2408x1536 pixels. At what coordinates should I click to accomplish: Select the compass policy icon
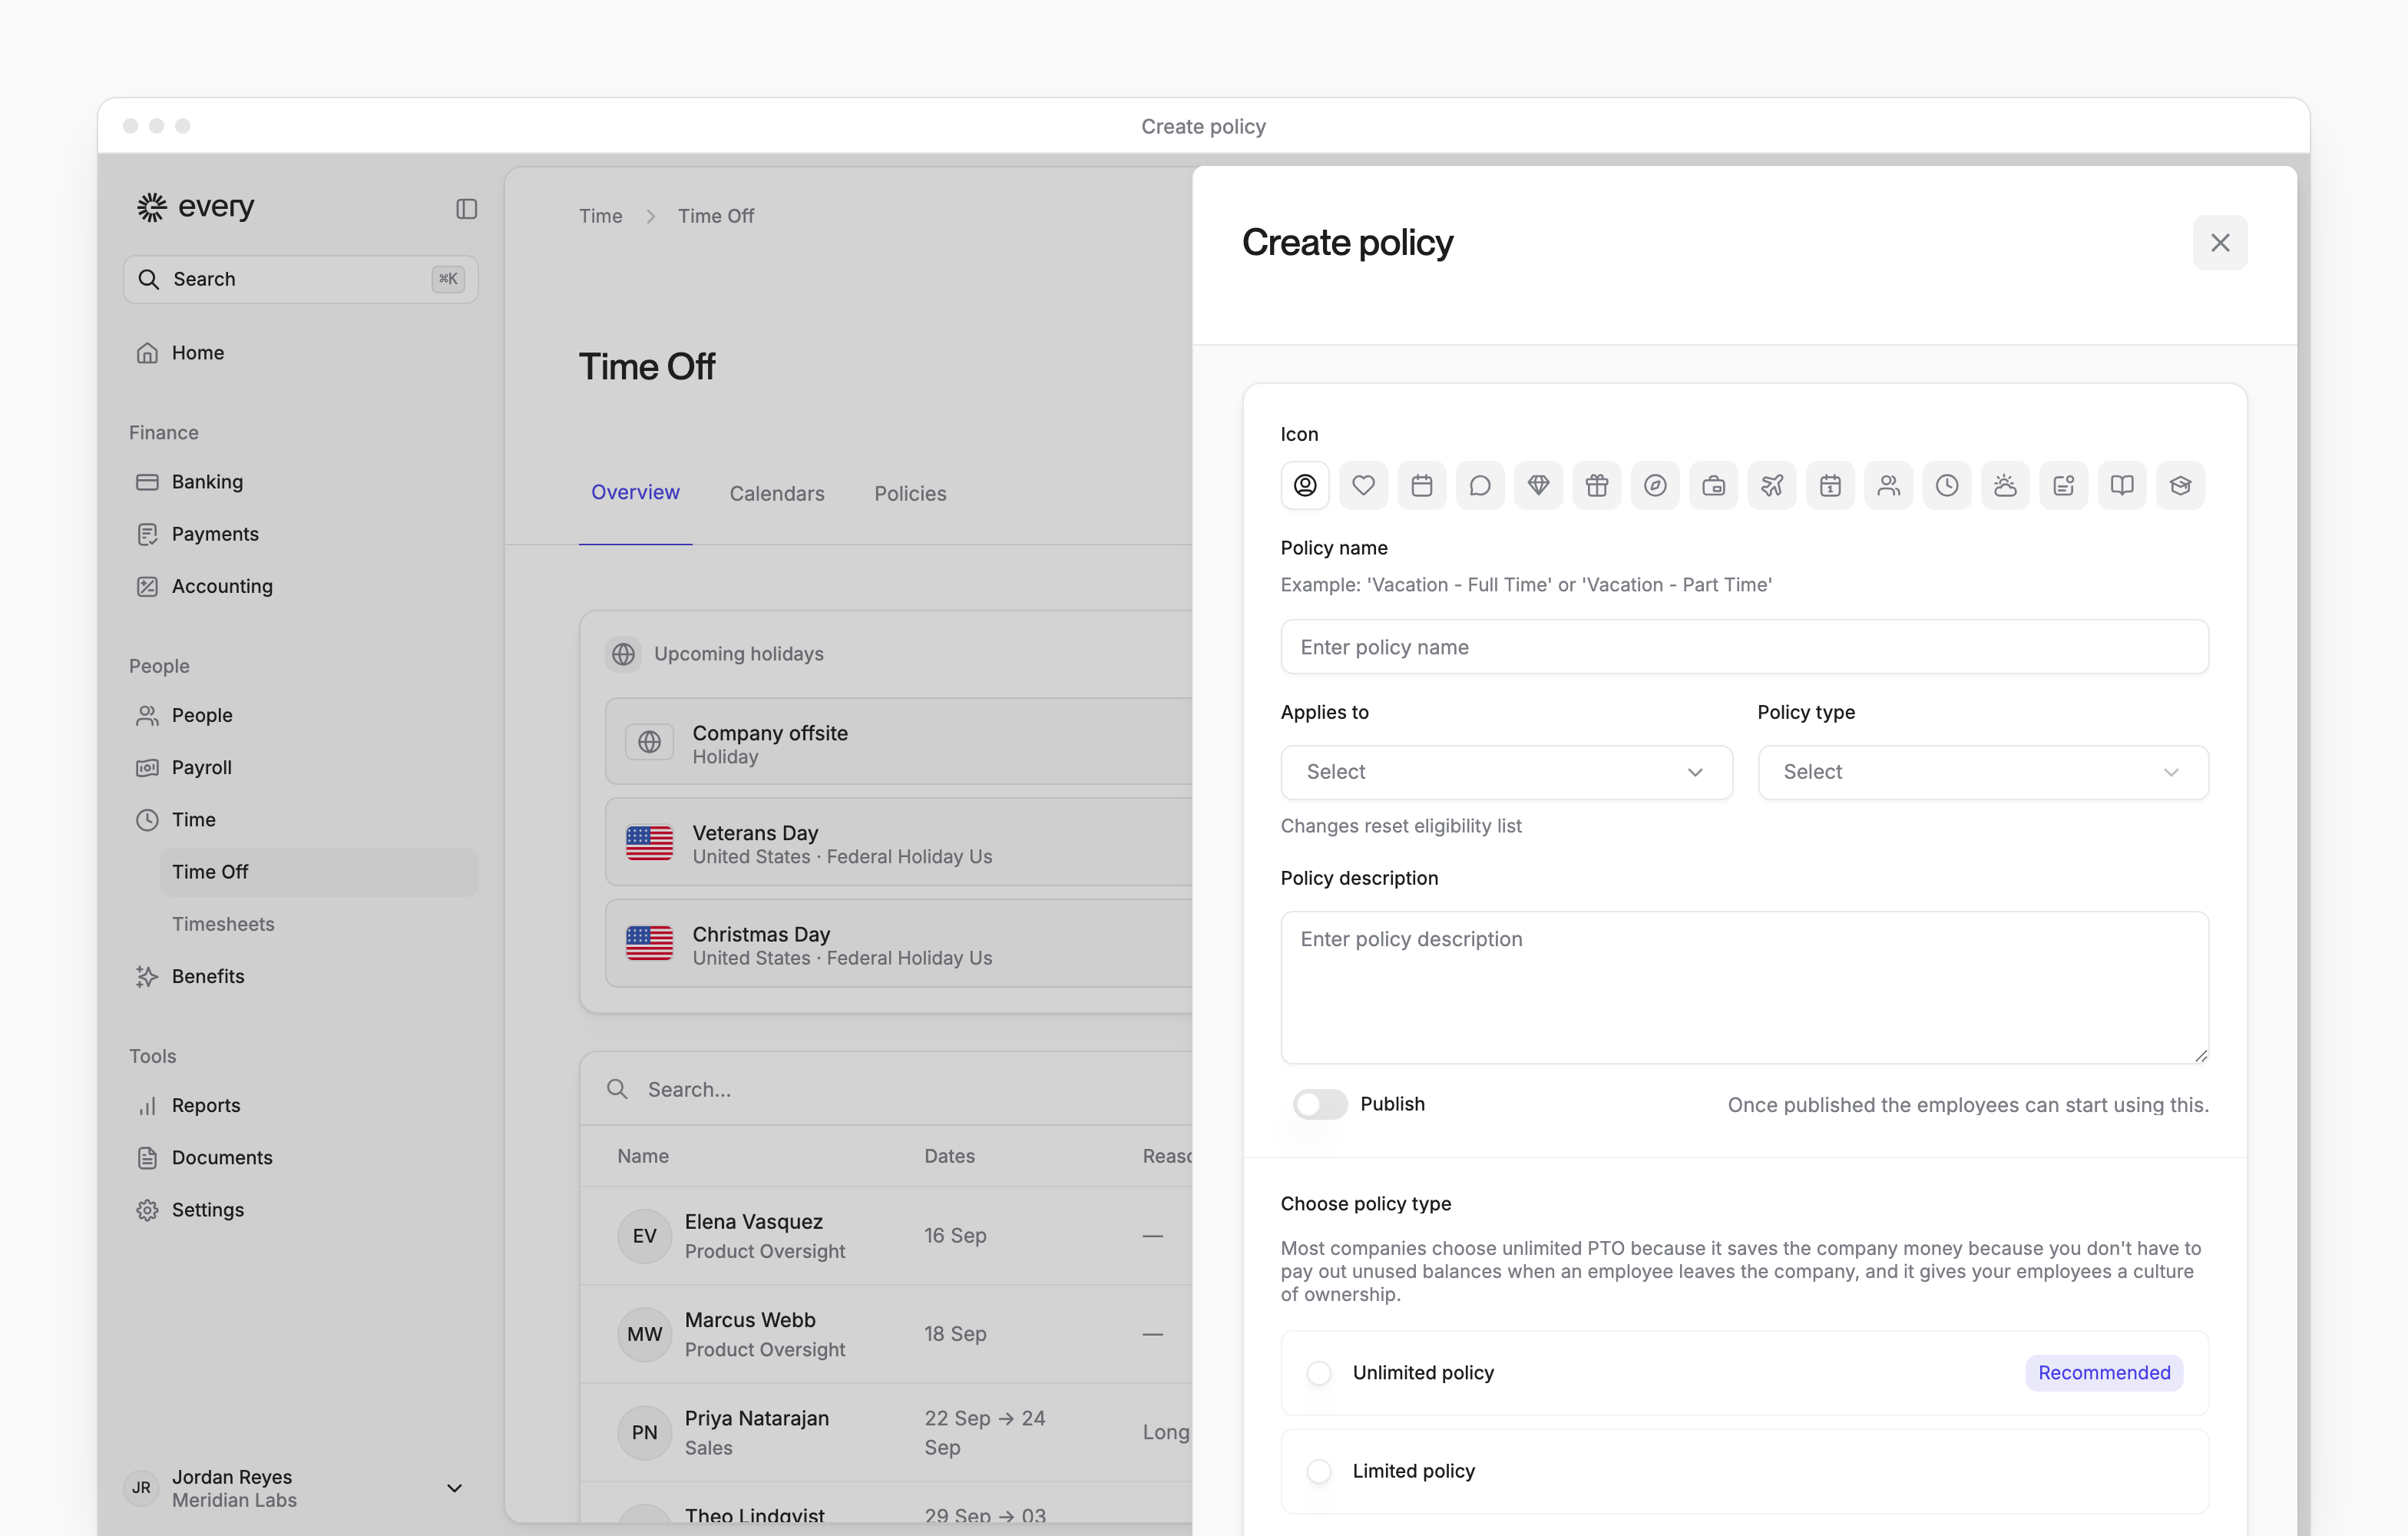point(1655,486)
